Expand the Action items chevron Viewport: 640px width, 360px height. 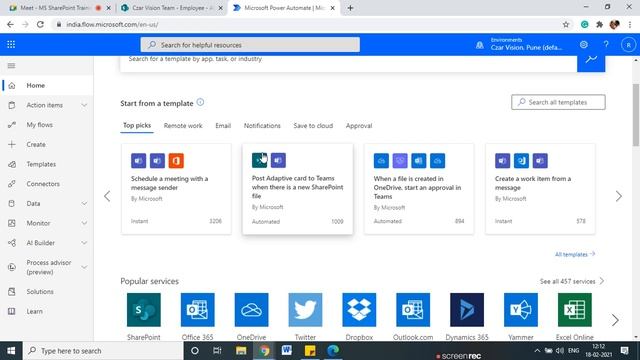click(84, 105)
